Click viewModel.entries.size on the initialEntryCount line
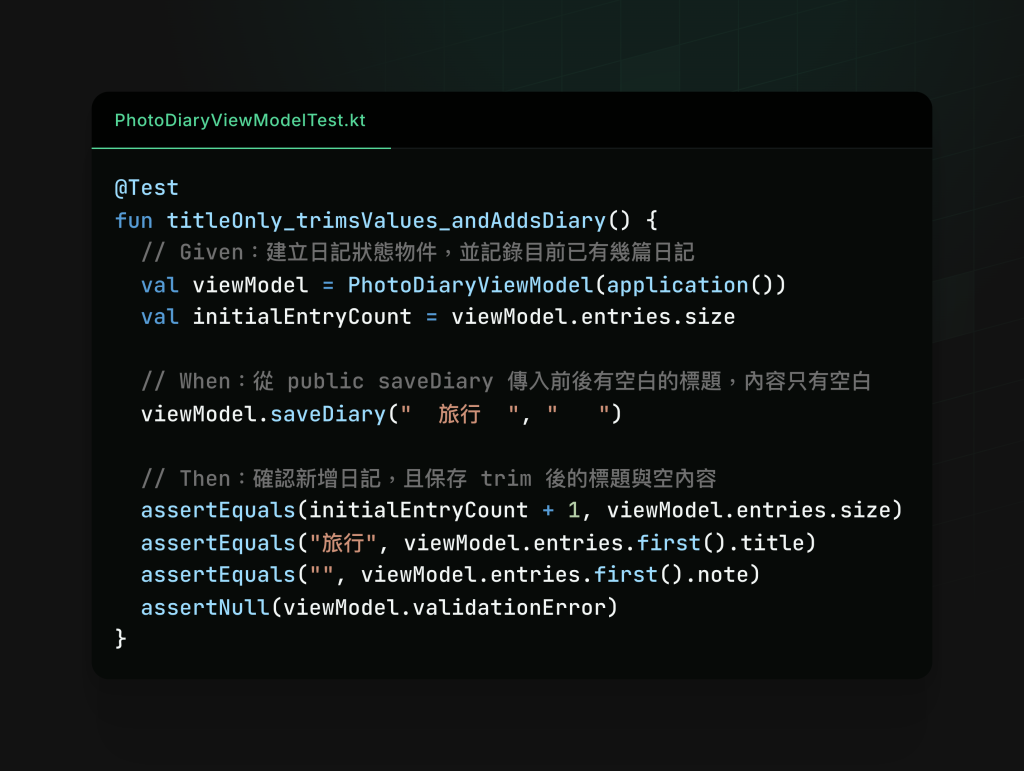Viewport: 1024px width, 771px height. click(593, 317)
